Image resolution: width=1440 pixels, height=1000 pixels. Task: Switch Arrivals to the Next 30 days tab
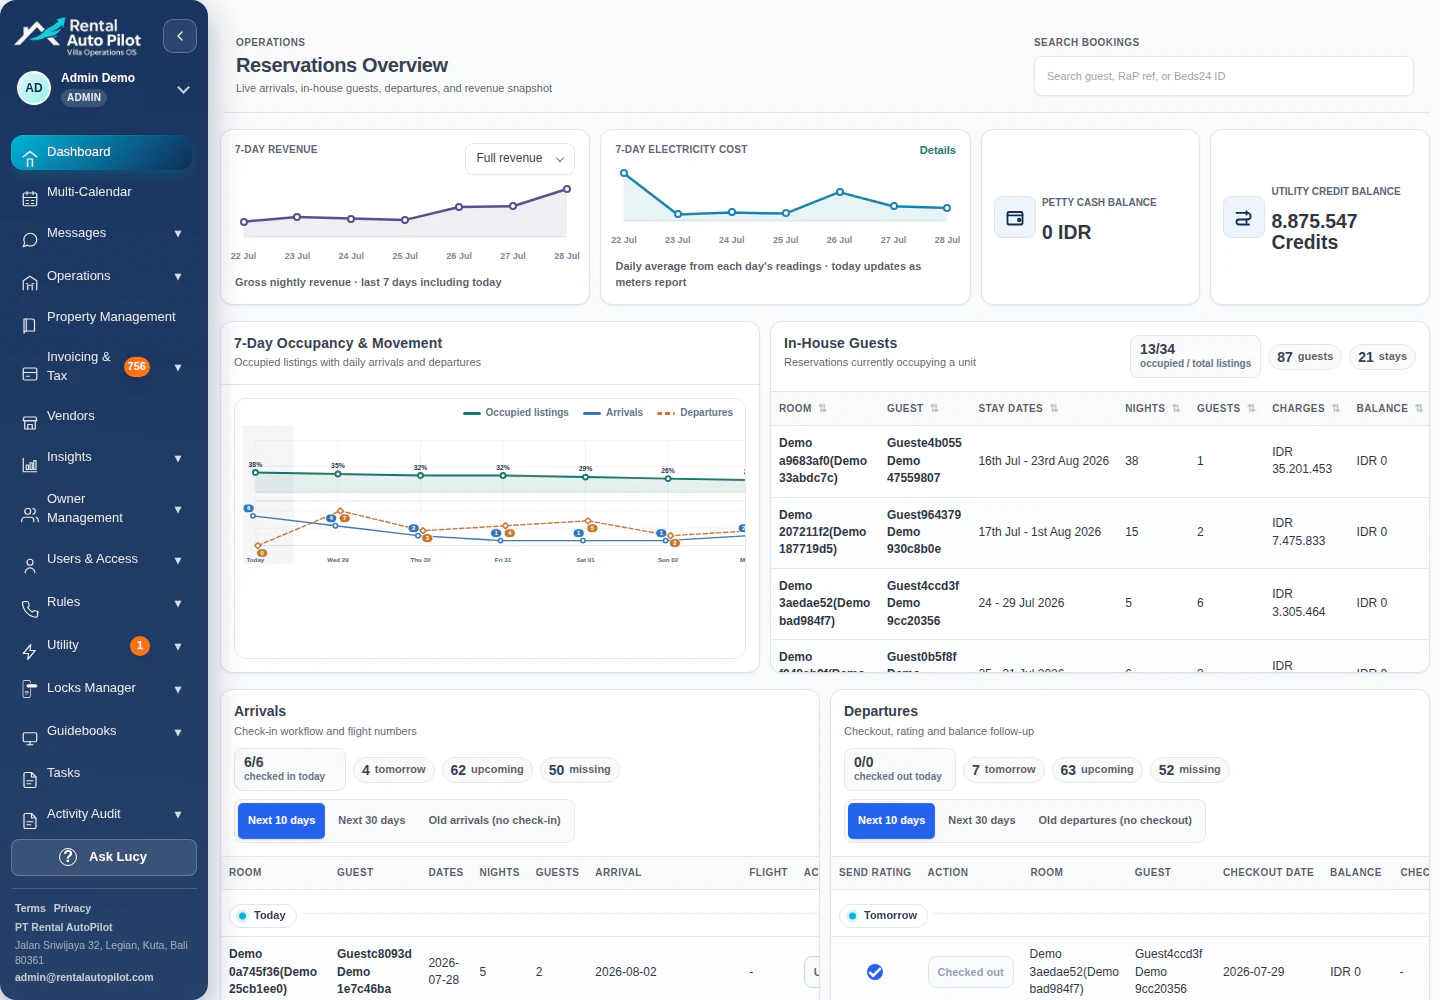[x=372, y=820]
